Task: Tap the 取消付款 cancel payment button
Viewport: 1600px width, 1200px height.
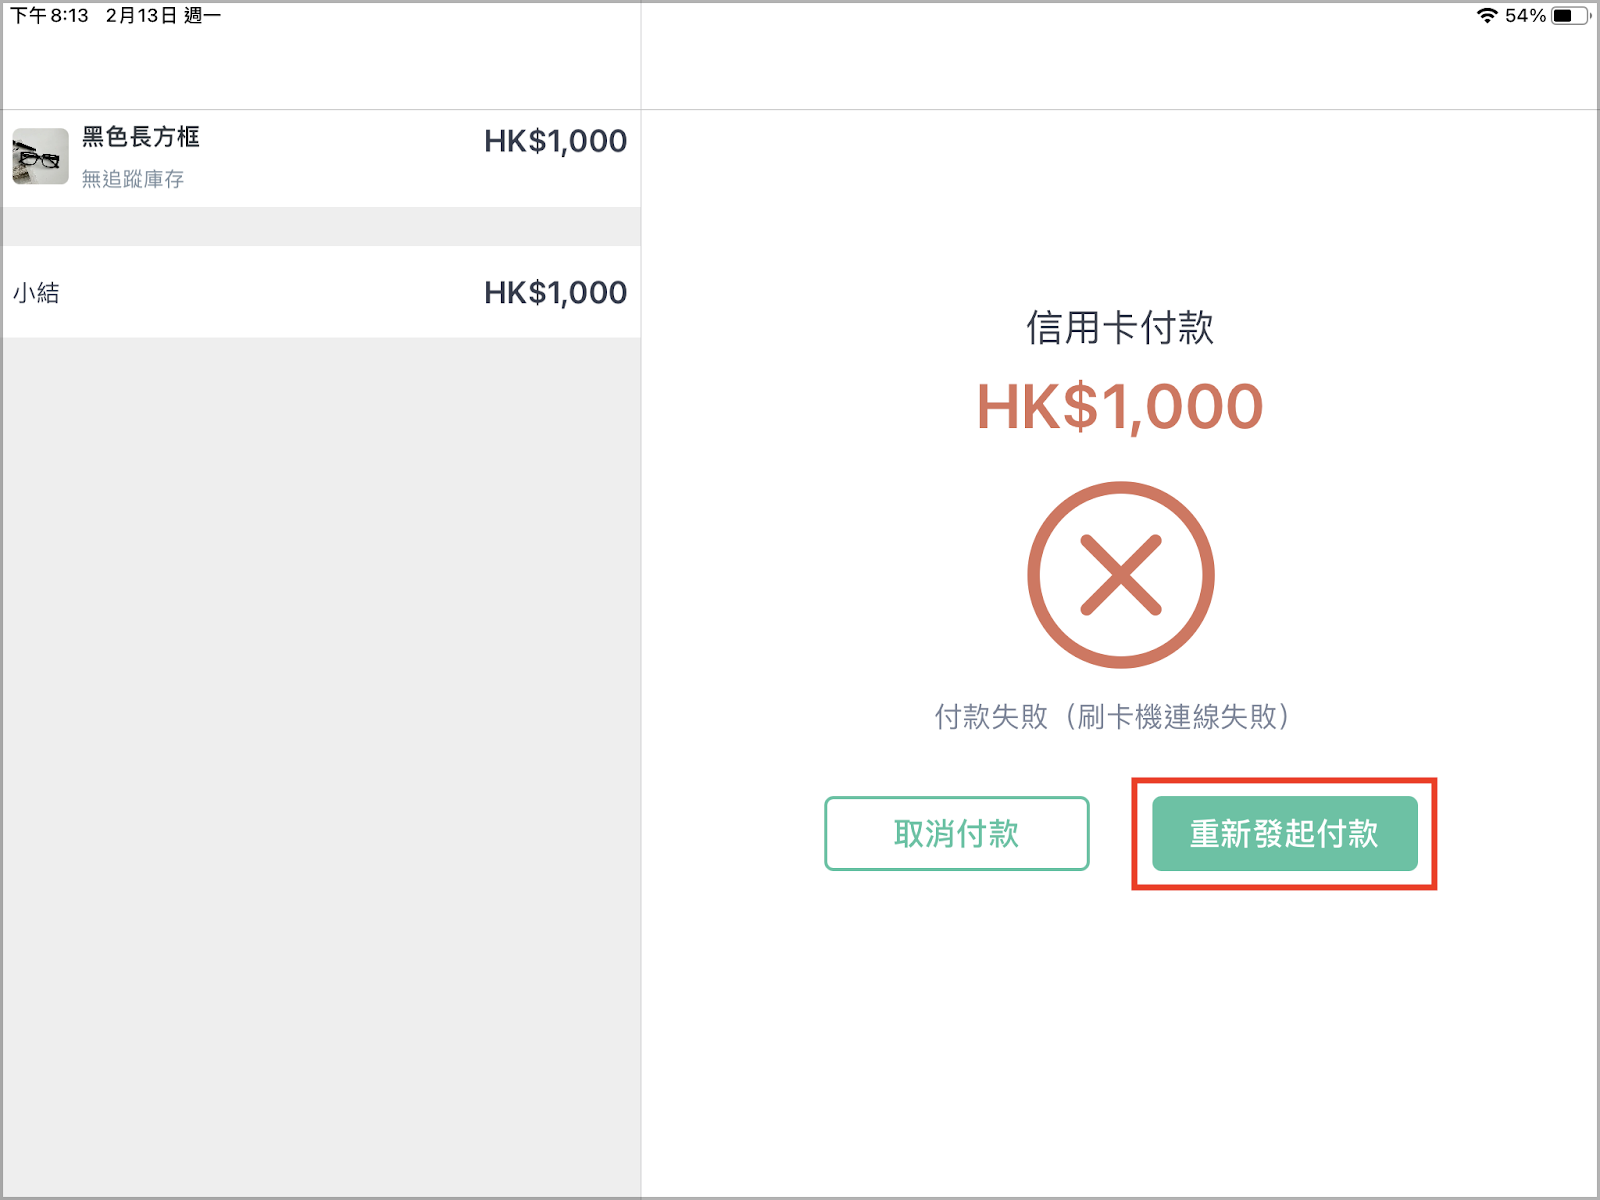Action: pos(956,833)
